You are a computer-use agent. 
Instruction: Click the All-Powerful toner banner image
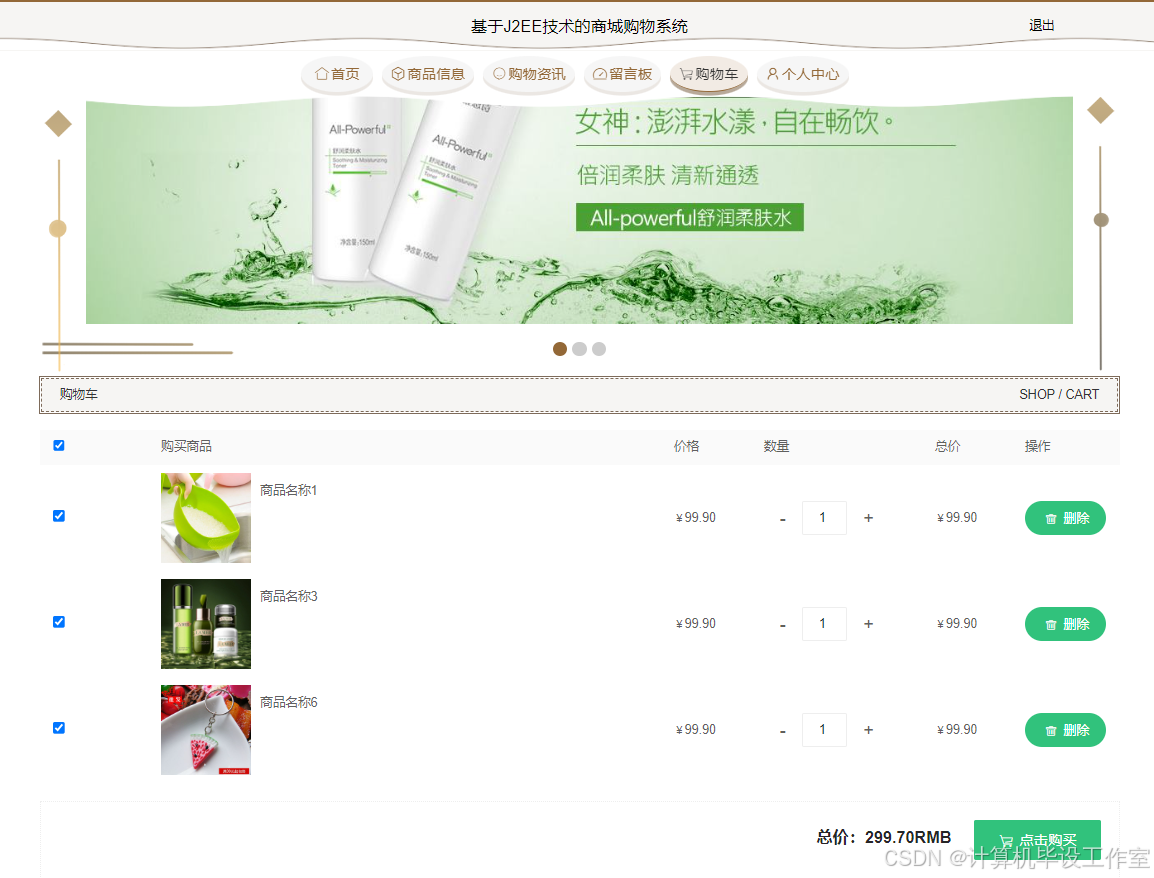579,210
